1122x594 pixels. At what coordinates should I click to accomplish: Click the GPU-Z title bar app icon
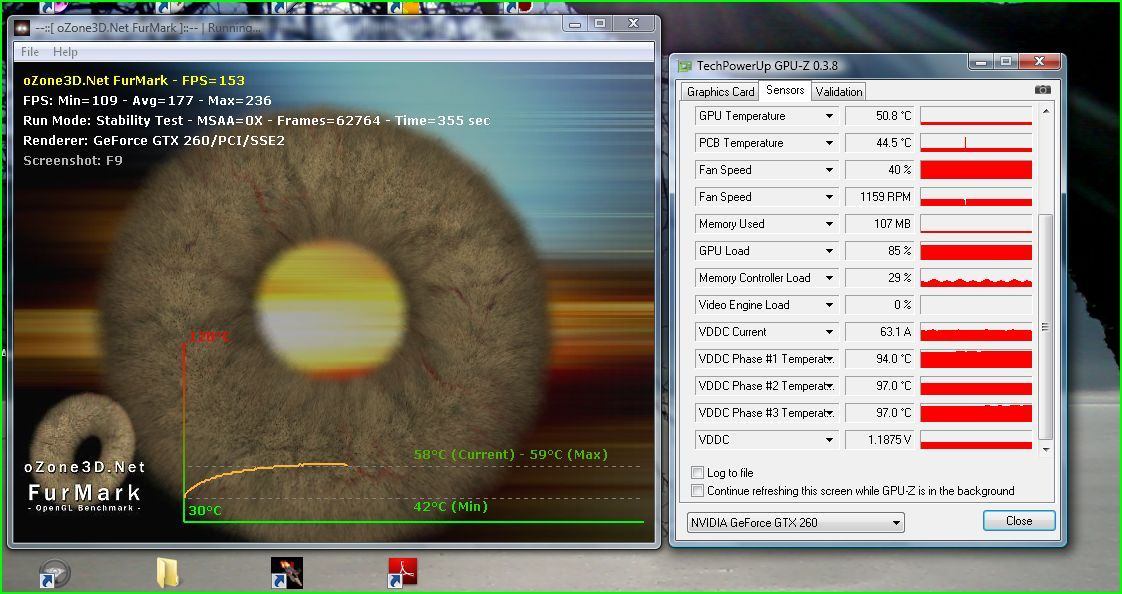pyautogui.click(x=686, y=65)
